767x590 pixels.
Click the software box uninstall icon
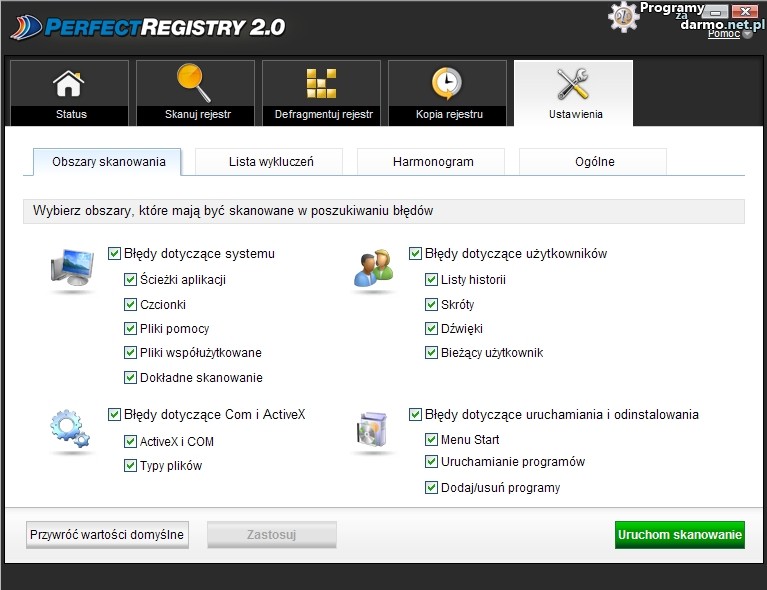pyautogui.click(x=372, y=429)
